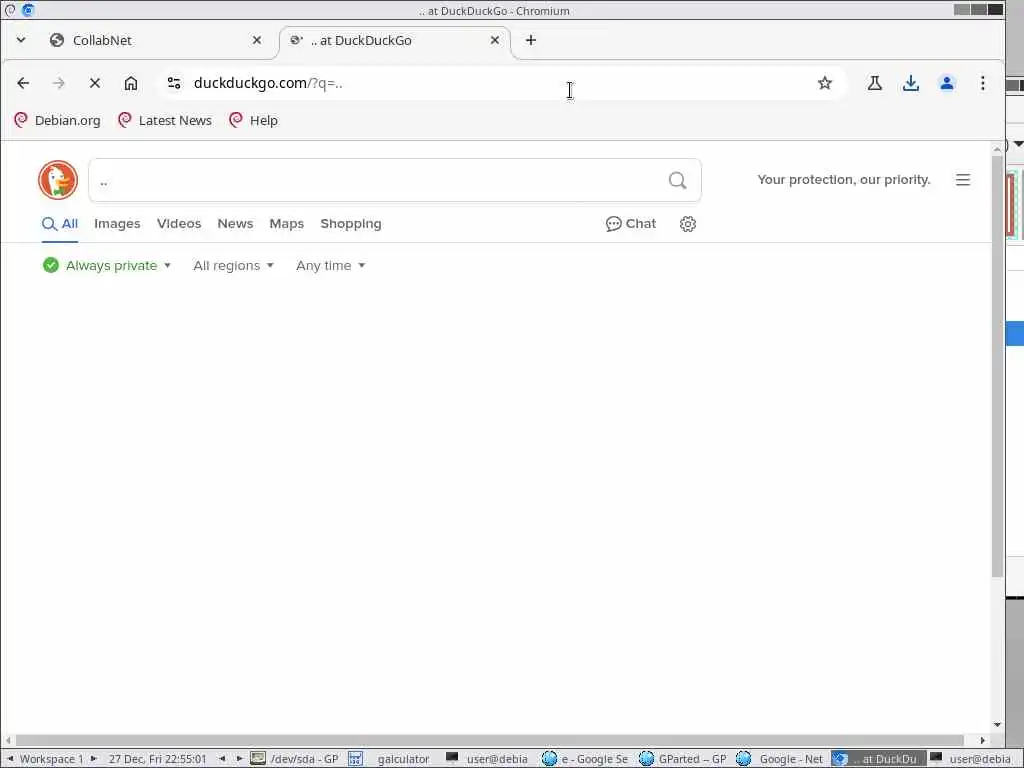
Task: Open the /dev/sda - GParted taskbar item
Action: coord(295,759)
